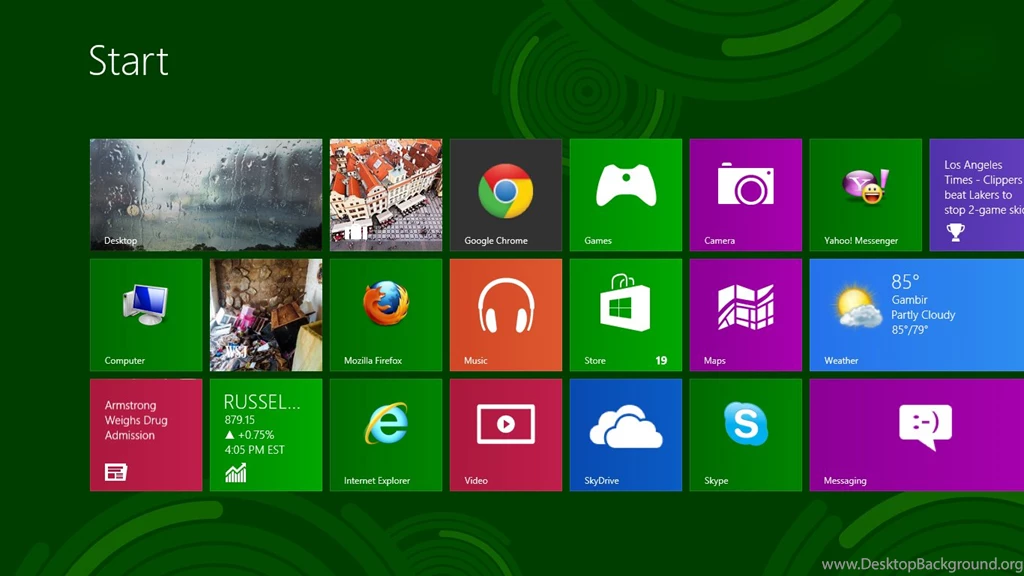Open the Google Chrome tile
1024x576 pixels.
tap(505, 195)
